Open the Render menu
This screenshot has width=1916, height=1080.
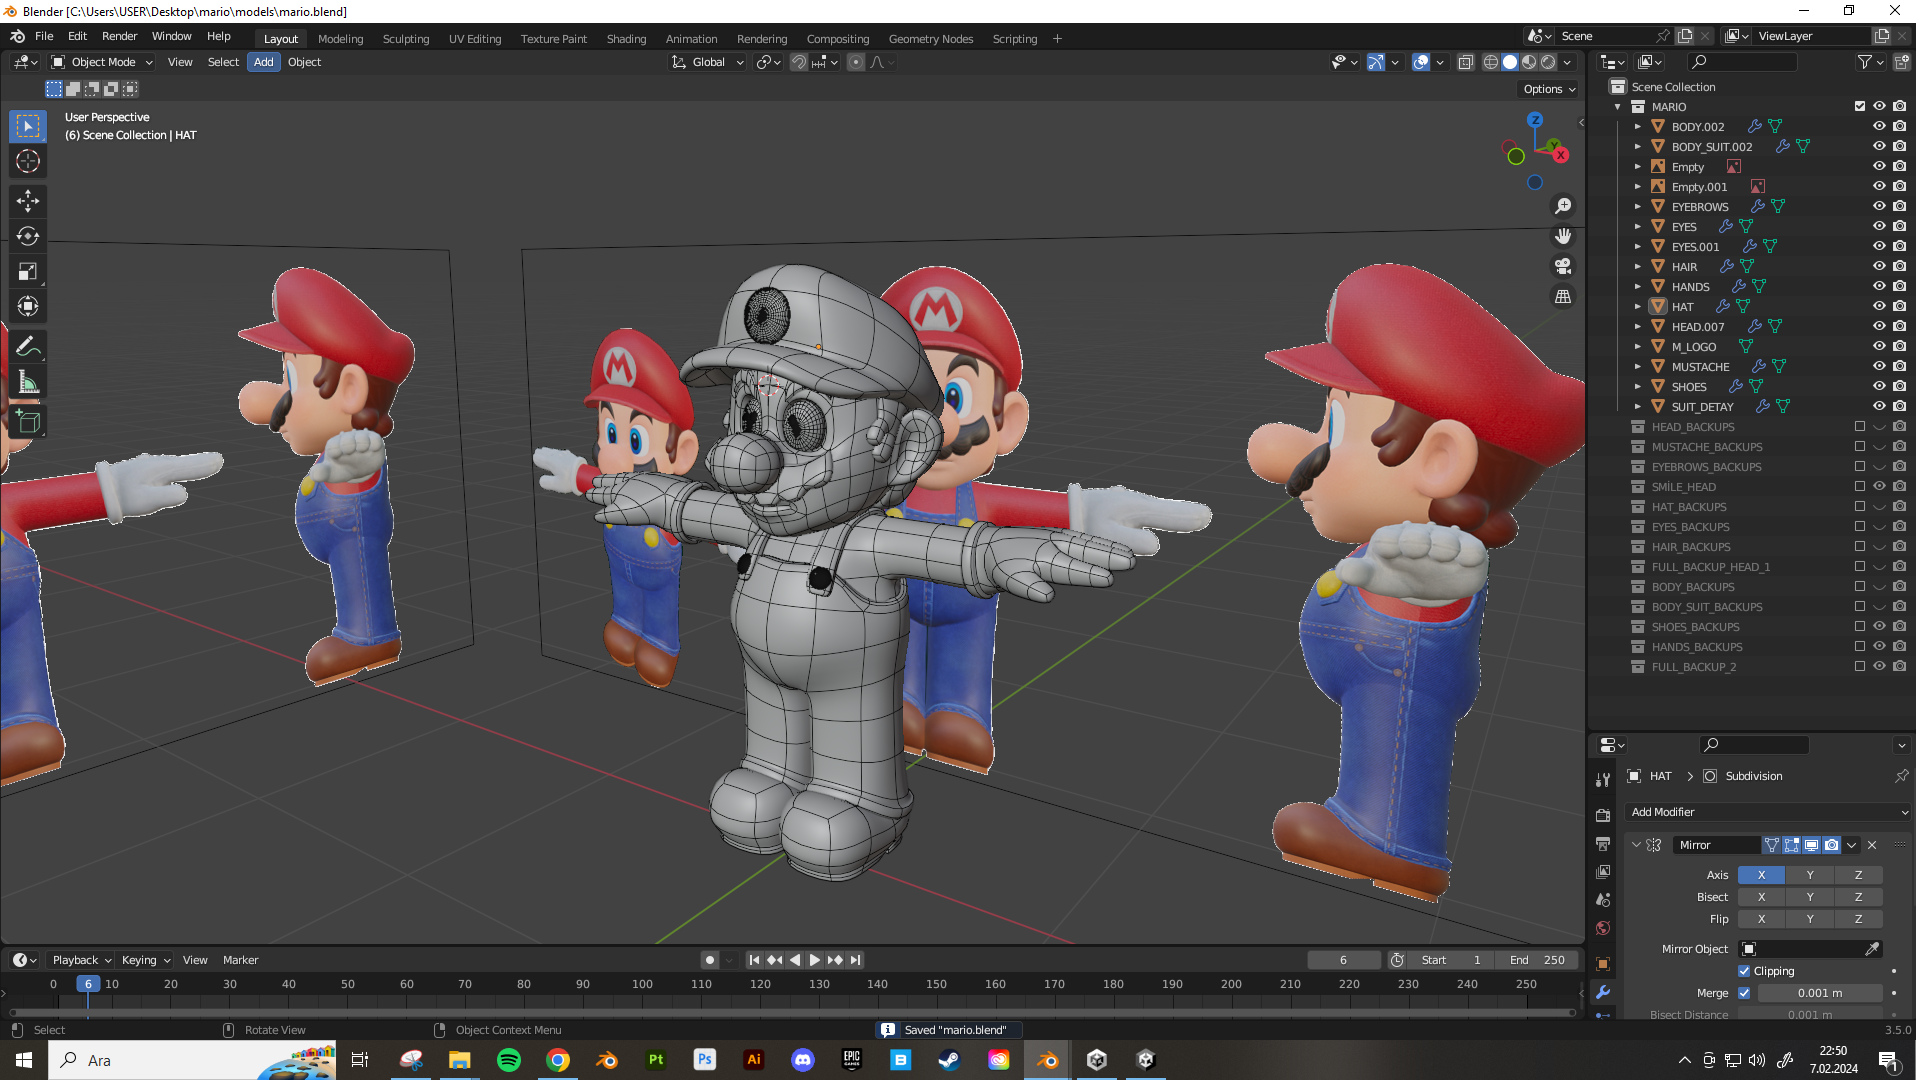120,36
